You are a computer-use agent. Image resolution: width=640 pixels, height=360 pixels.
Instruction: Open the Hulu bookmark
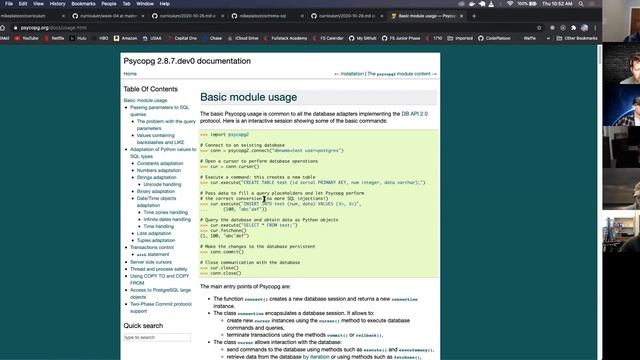tap(78, 38)
